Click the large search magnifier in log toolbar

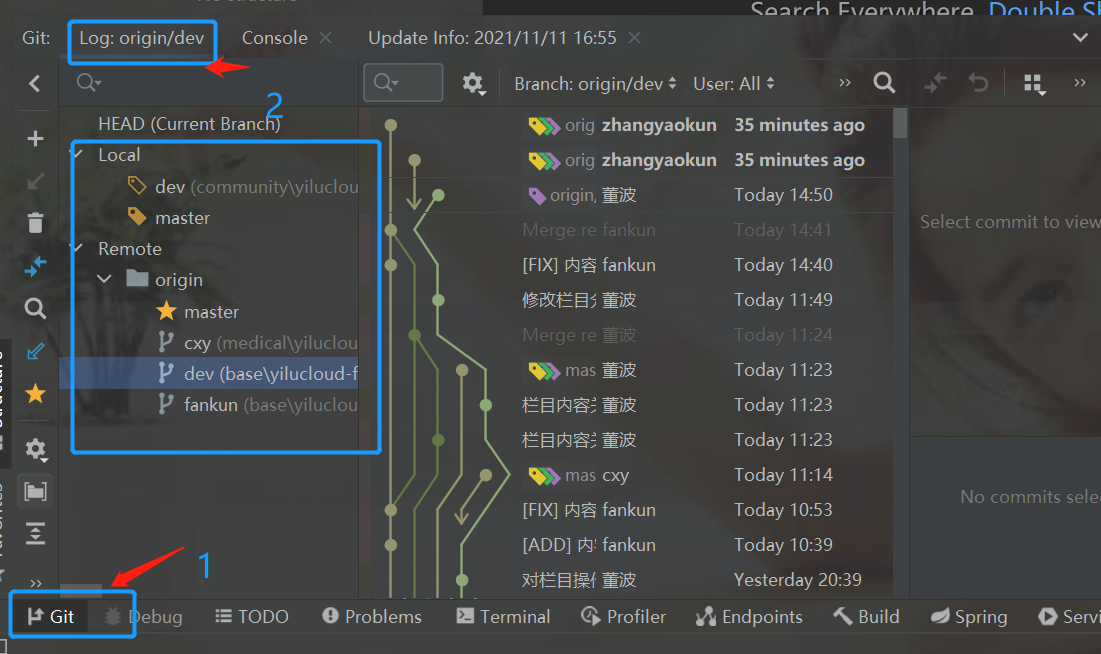click(884, 84)
